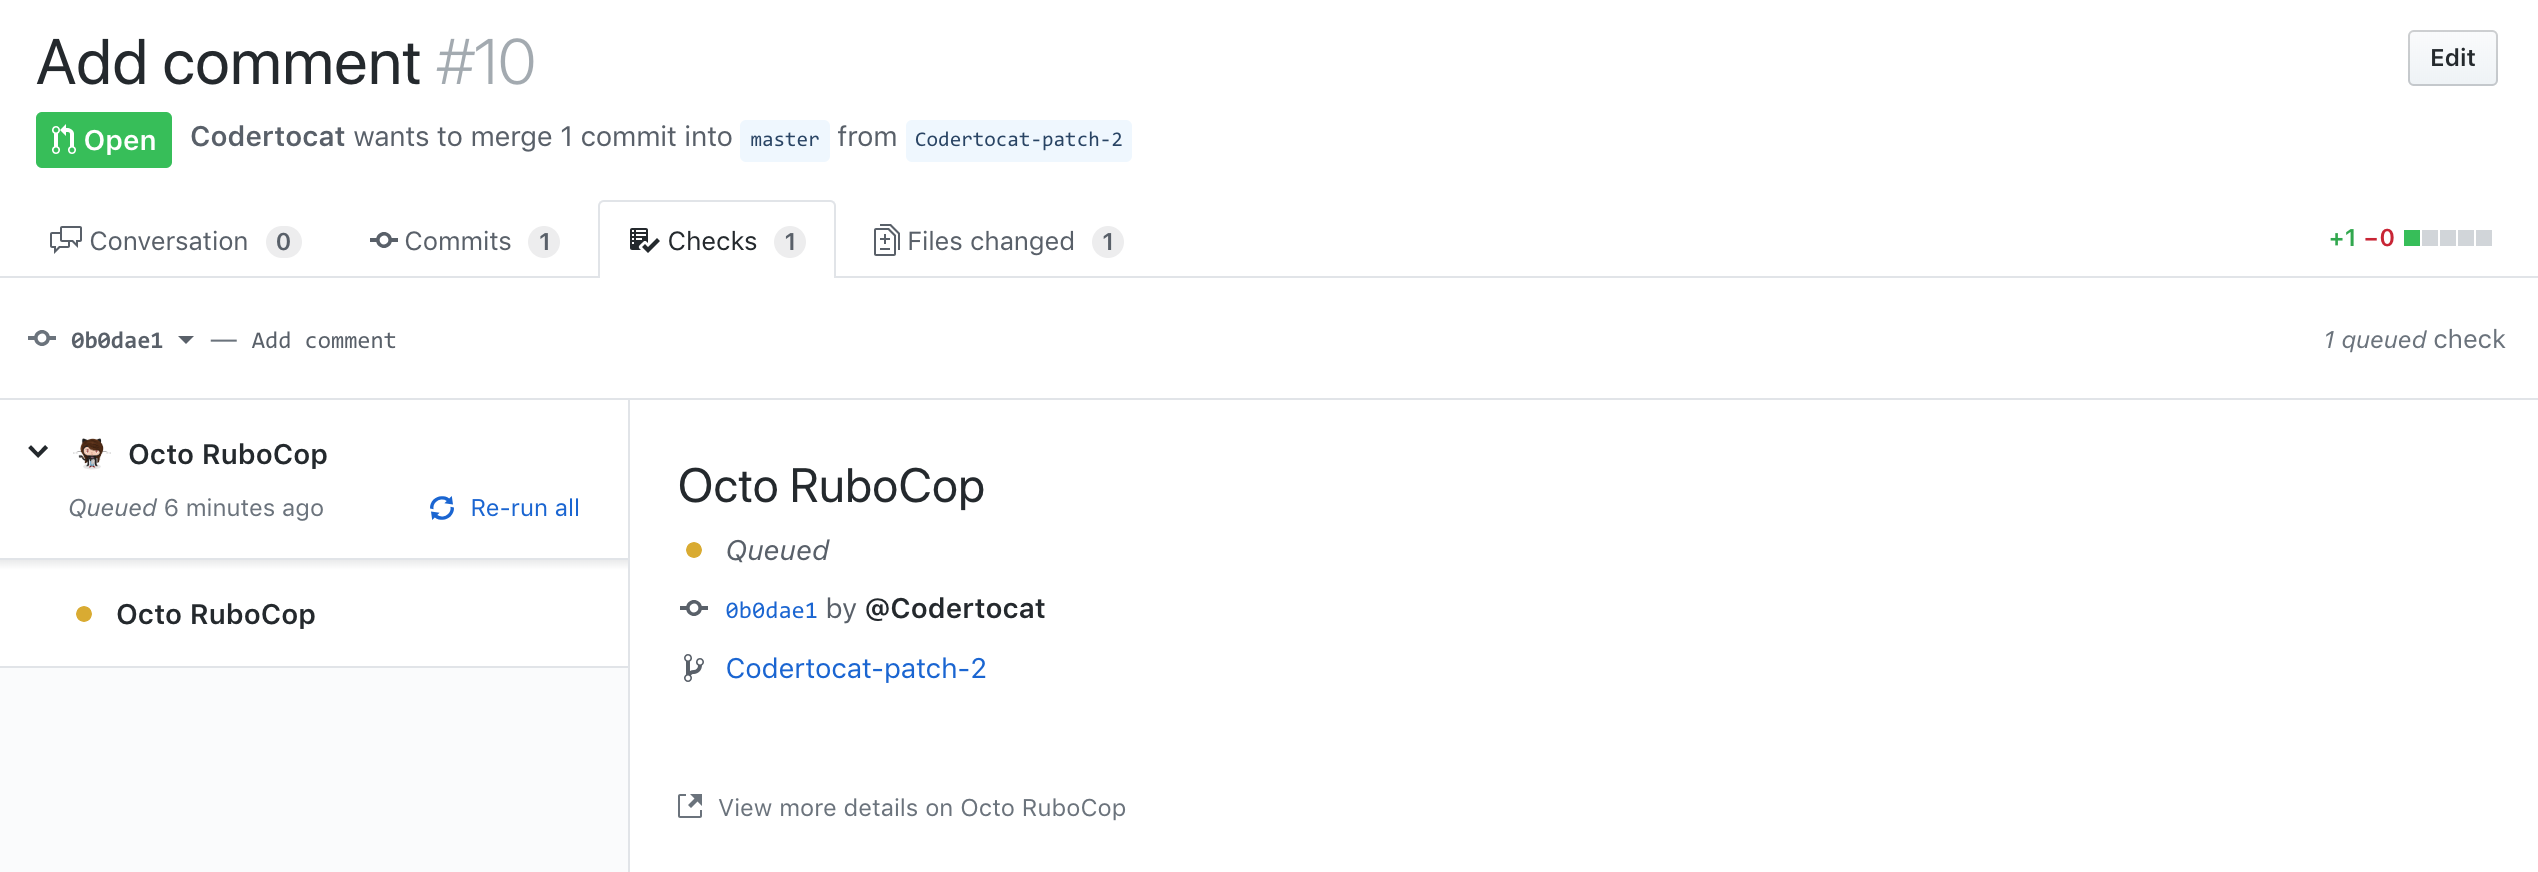
Task: Click the Re-run all refresh icon
Action: pos(442,508)
